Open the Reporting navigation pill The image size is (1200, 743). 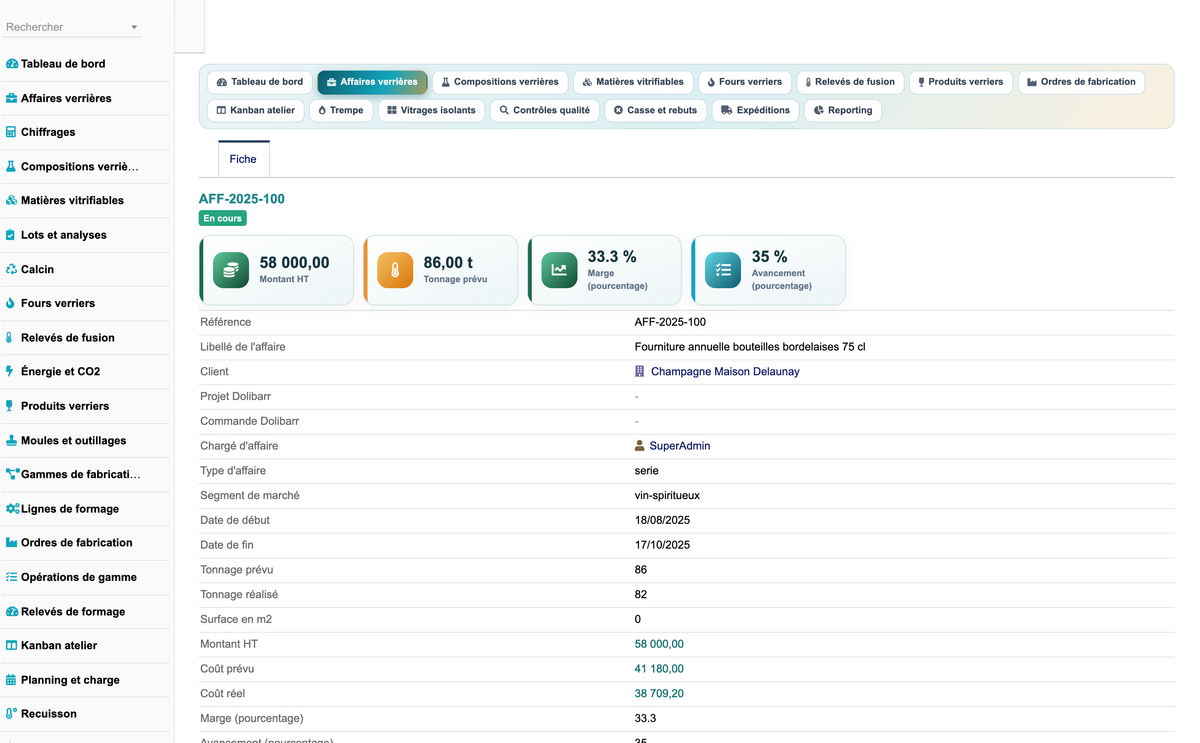point(843,110)
